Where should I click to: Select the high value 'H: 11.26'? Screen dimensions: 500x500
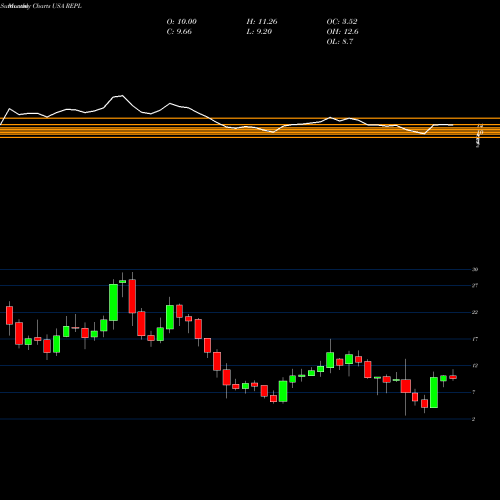(262, 22)
